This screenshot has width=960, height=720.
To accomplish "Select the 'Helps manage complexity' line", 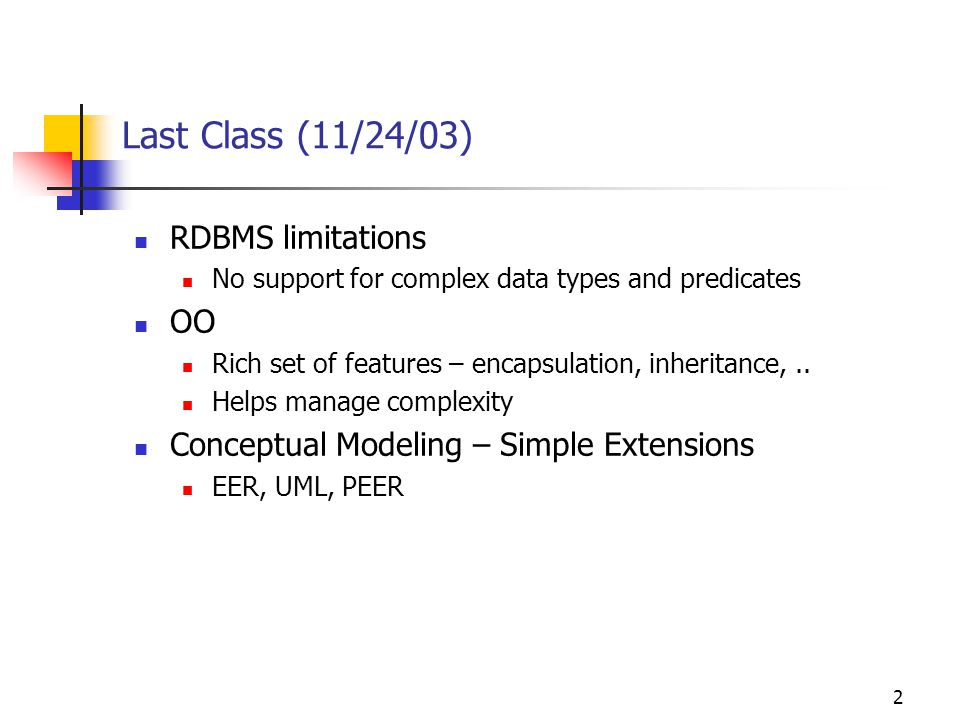I will 362,402.
